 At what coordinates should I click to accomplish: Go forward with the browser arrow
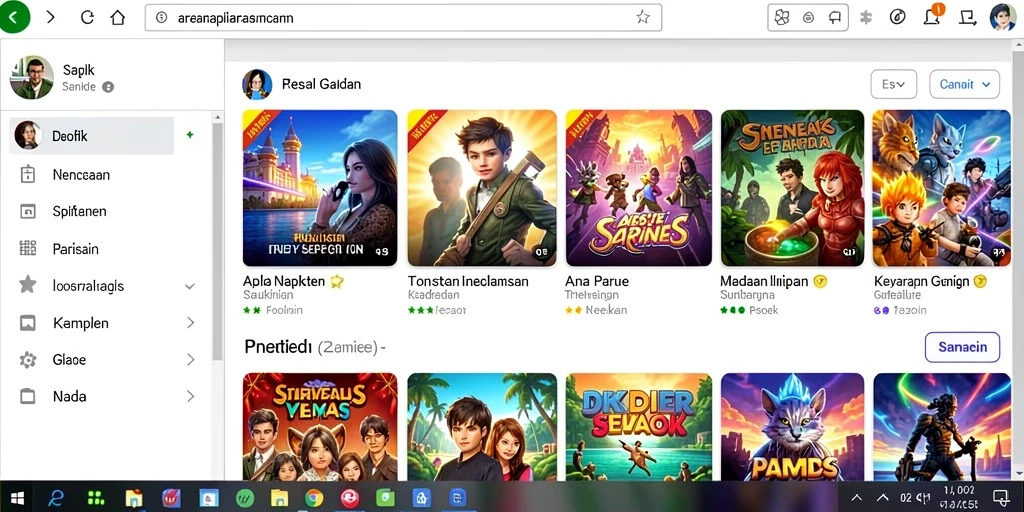coord(50,18)
